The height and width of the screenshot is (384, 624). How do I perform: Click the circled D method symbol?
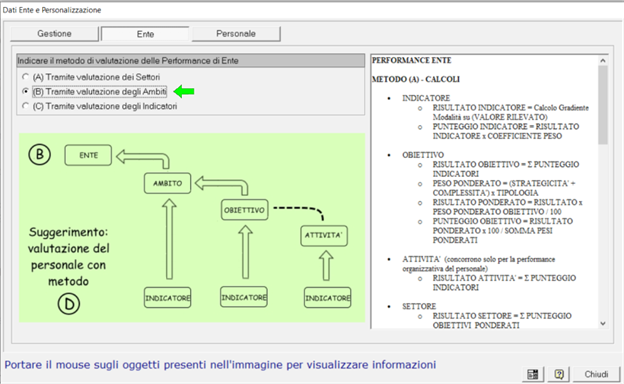coord(69,304)
